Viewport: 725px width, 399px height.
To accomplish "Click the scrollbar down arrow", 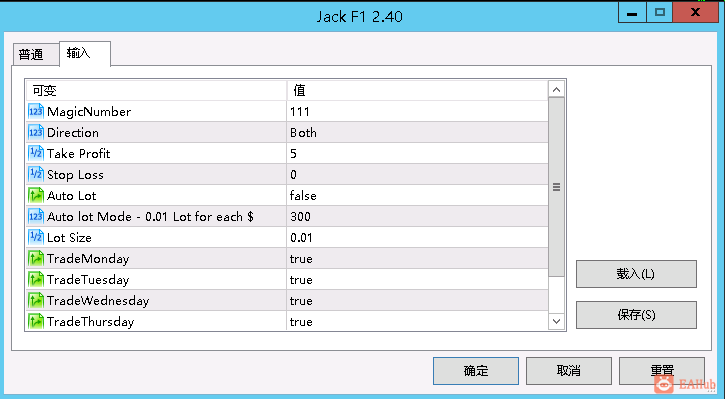I will coord(556,321).
